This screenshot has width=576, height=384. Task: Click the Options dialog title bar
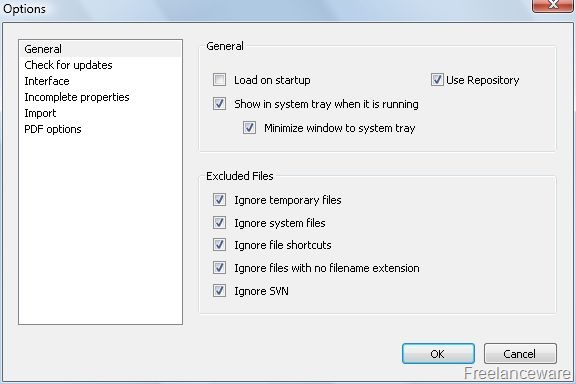pos(257,9)
